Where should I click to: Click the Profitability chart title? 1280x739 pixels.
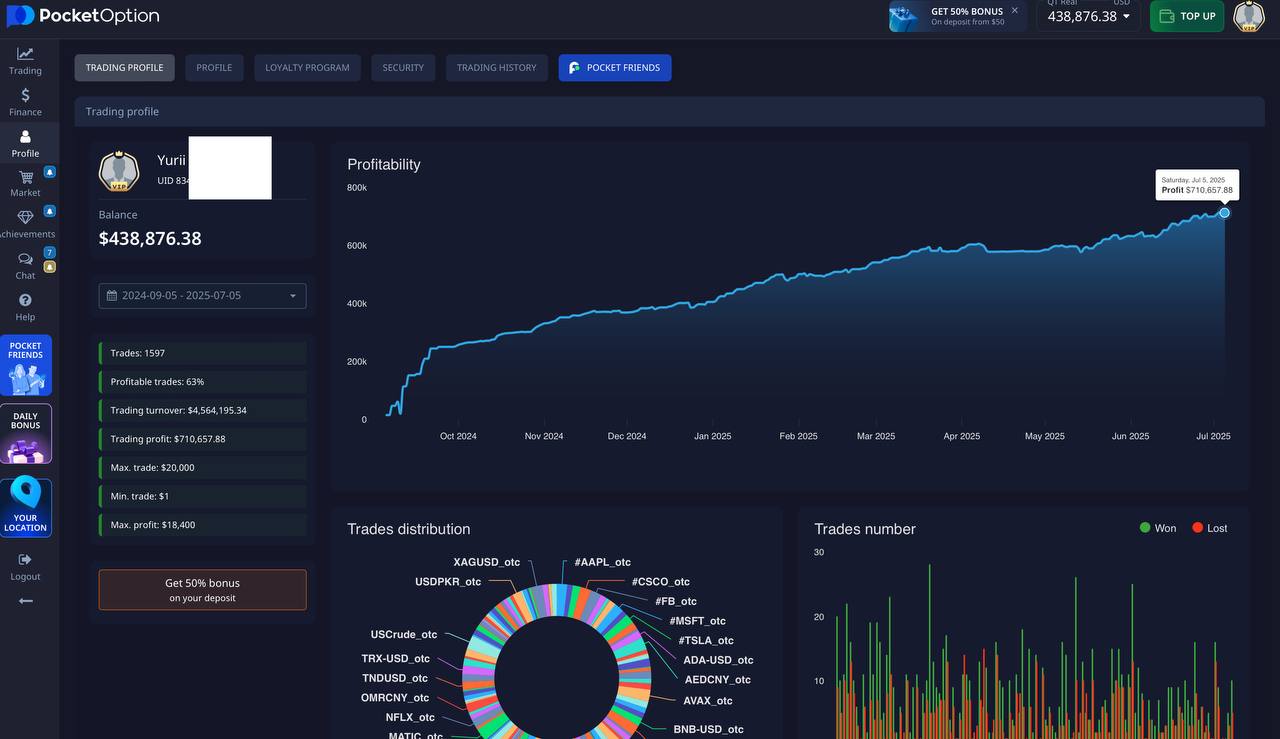coord(384,164)
